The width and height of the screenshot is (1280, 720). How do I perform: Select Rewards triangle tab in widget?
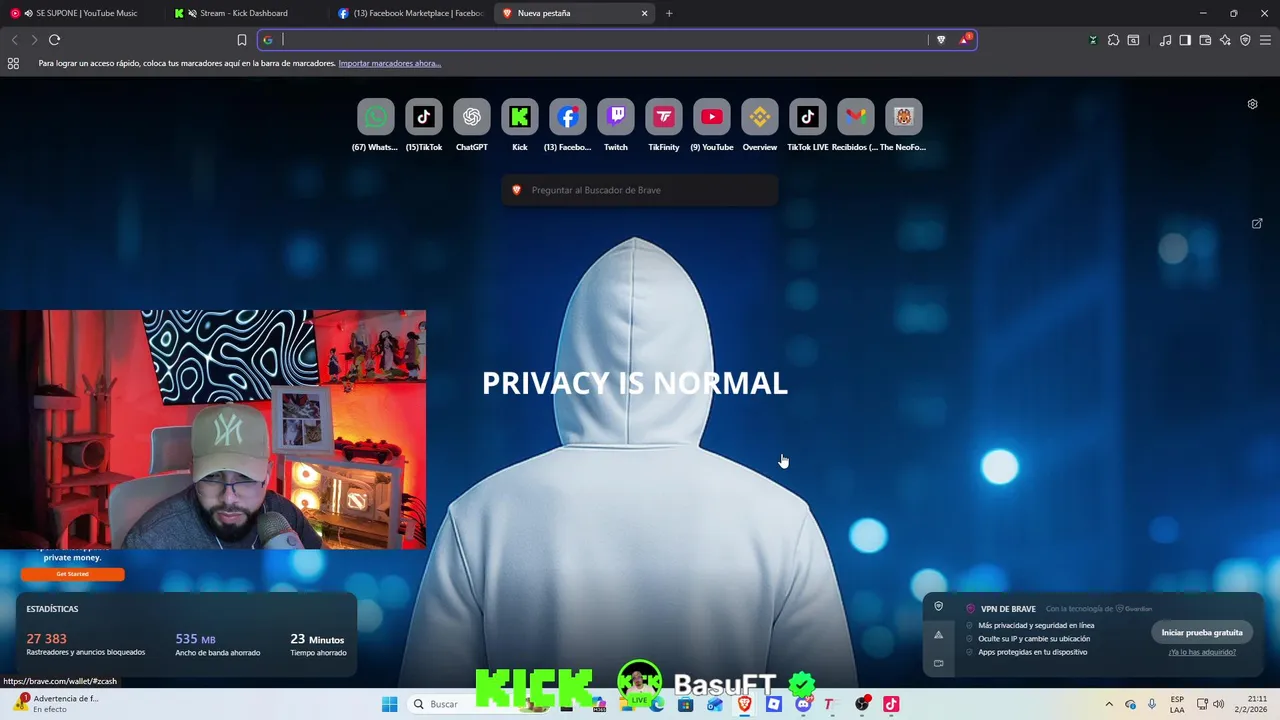coord(938,635)
